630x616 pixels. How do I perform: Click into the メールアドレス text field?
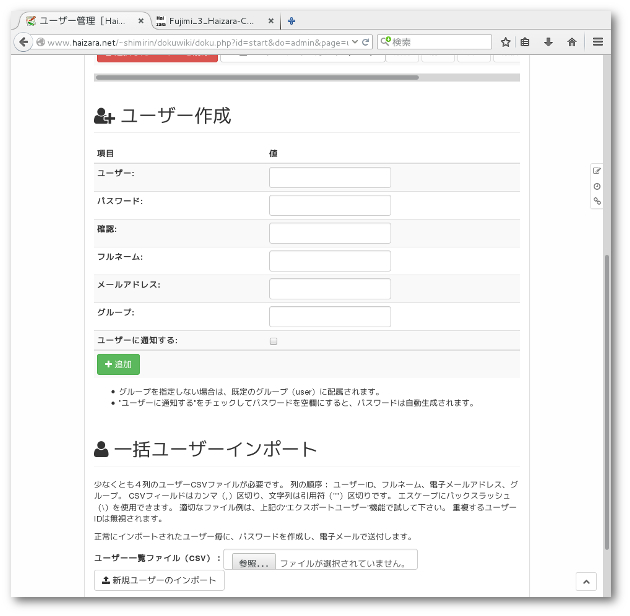329,289
